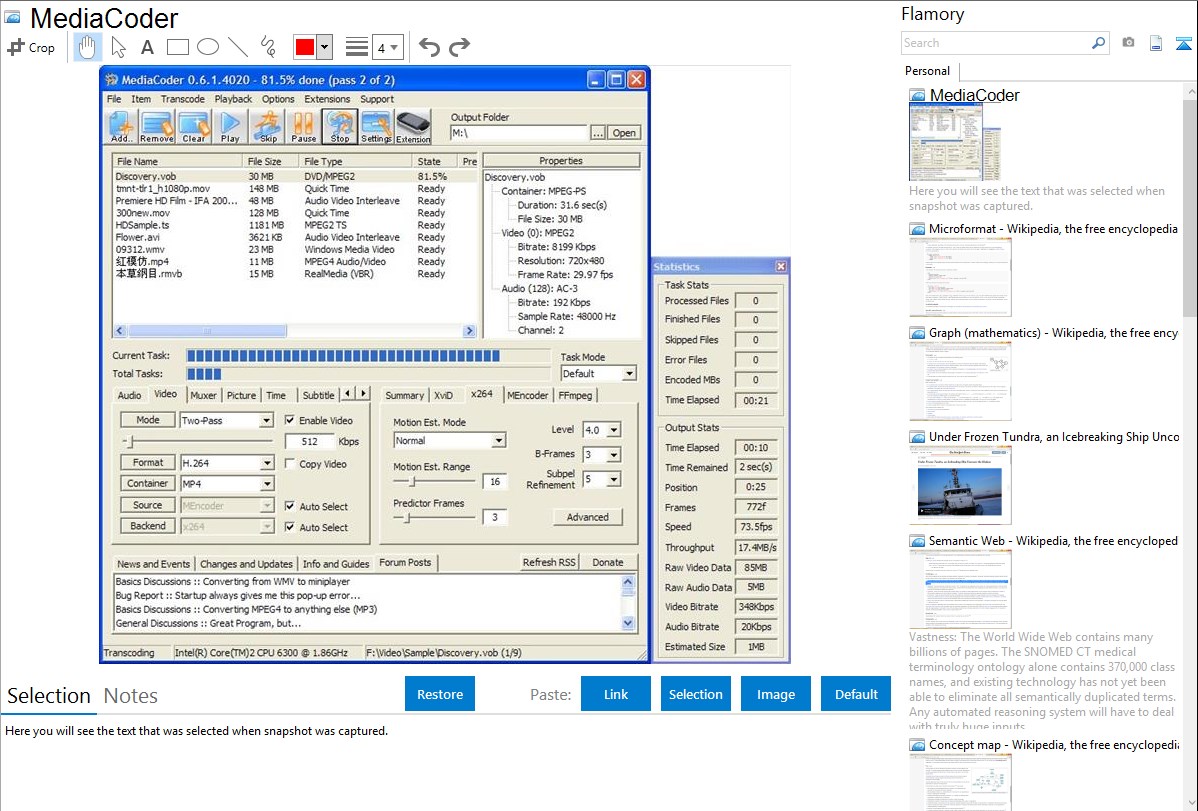This screenshot has height=811, width=1198.
Task: Click the Restore button
Action: 440,694
